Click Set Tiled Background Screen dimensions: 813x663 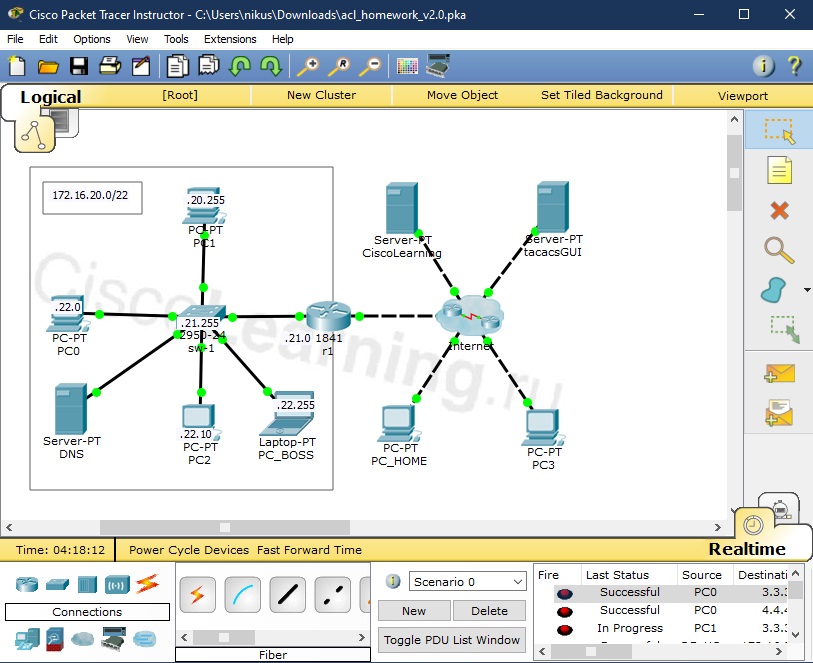601,95
